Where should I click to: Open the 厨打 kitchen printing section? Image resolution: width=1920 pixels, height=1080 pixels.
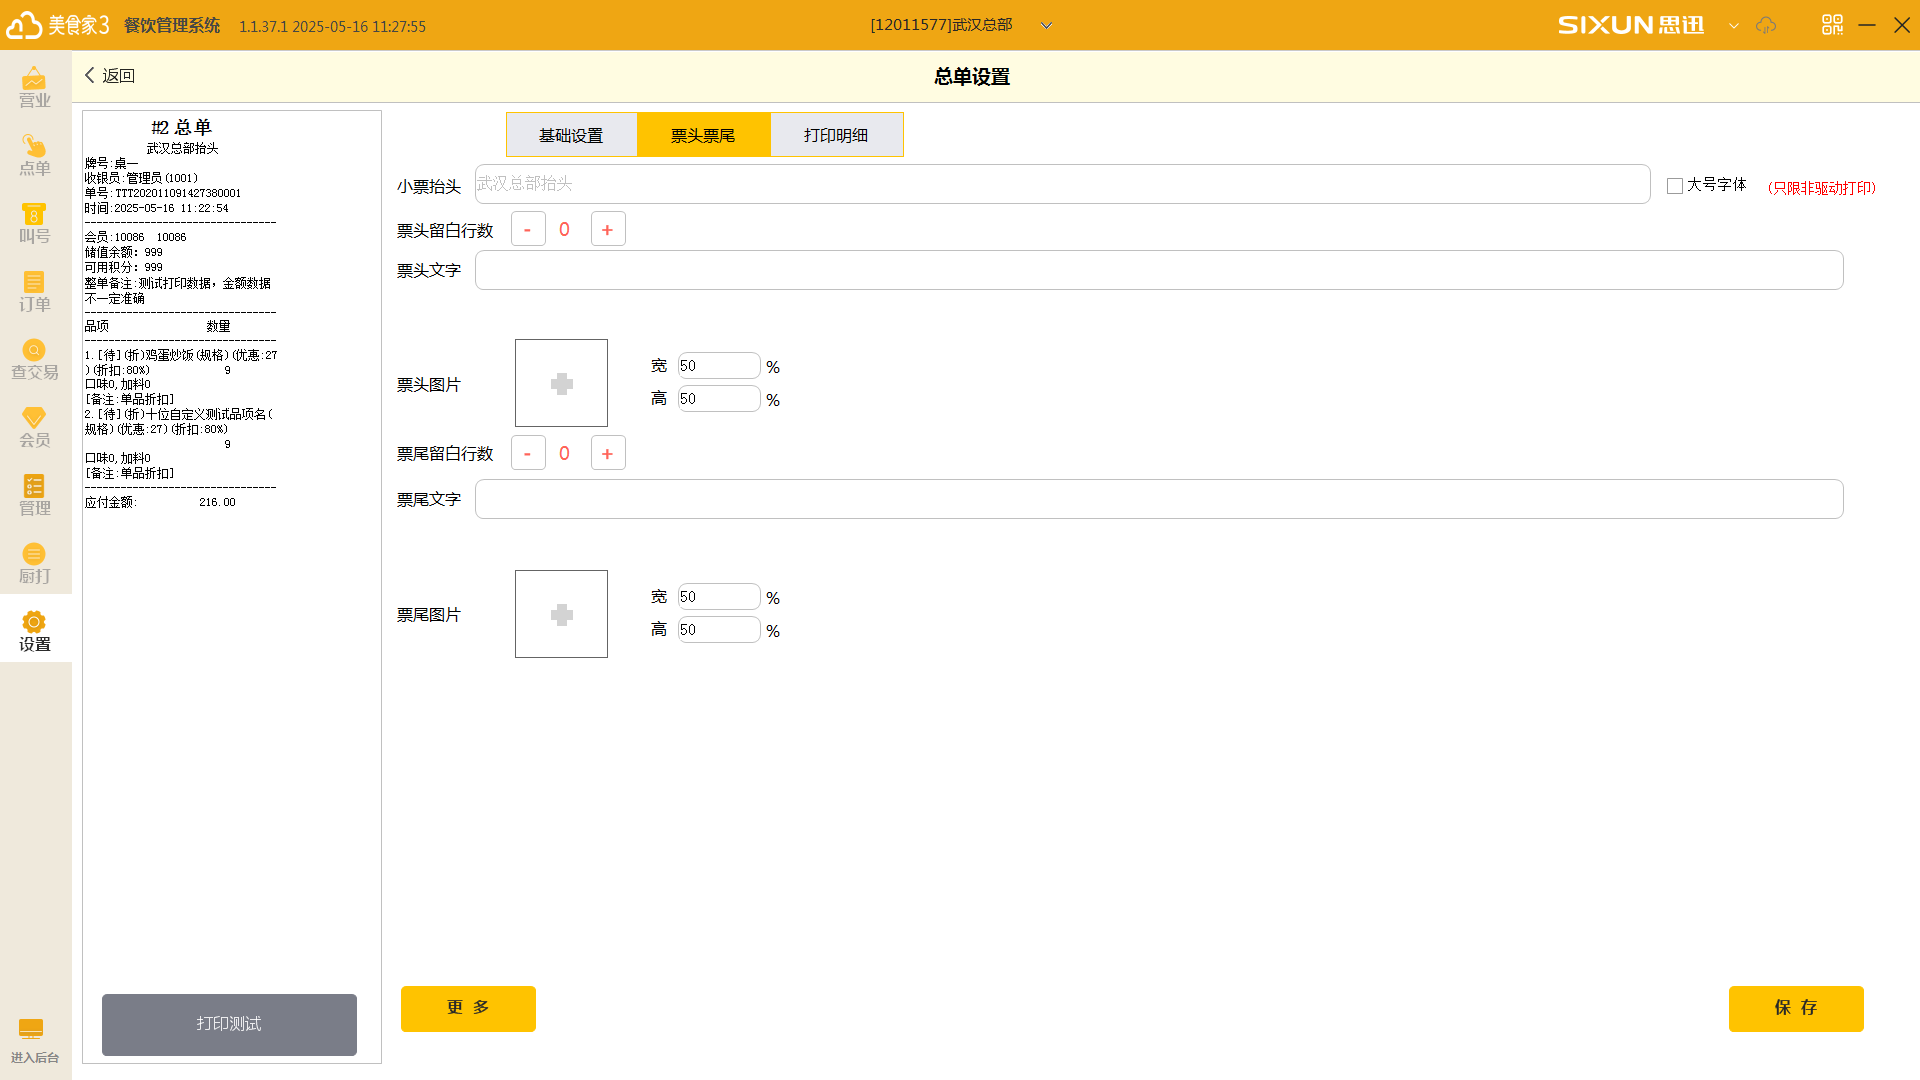[x=35, y=564]
